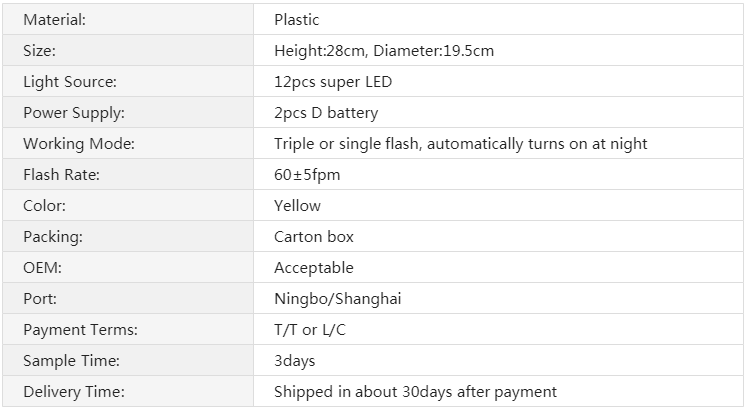Click the Working Mode label
Viewport: 746px width, 409px height.
(79, 144)
